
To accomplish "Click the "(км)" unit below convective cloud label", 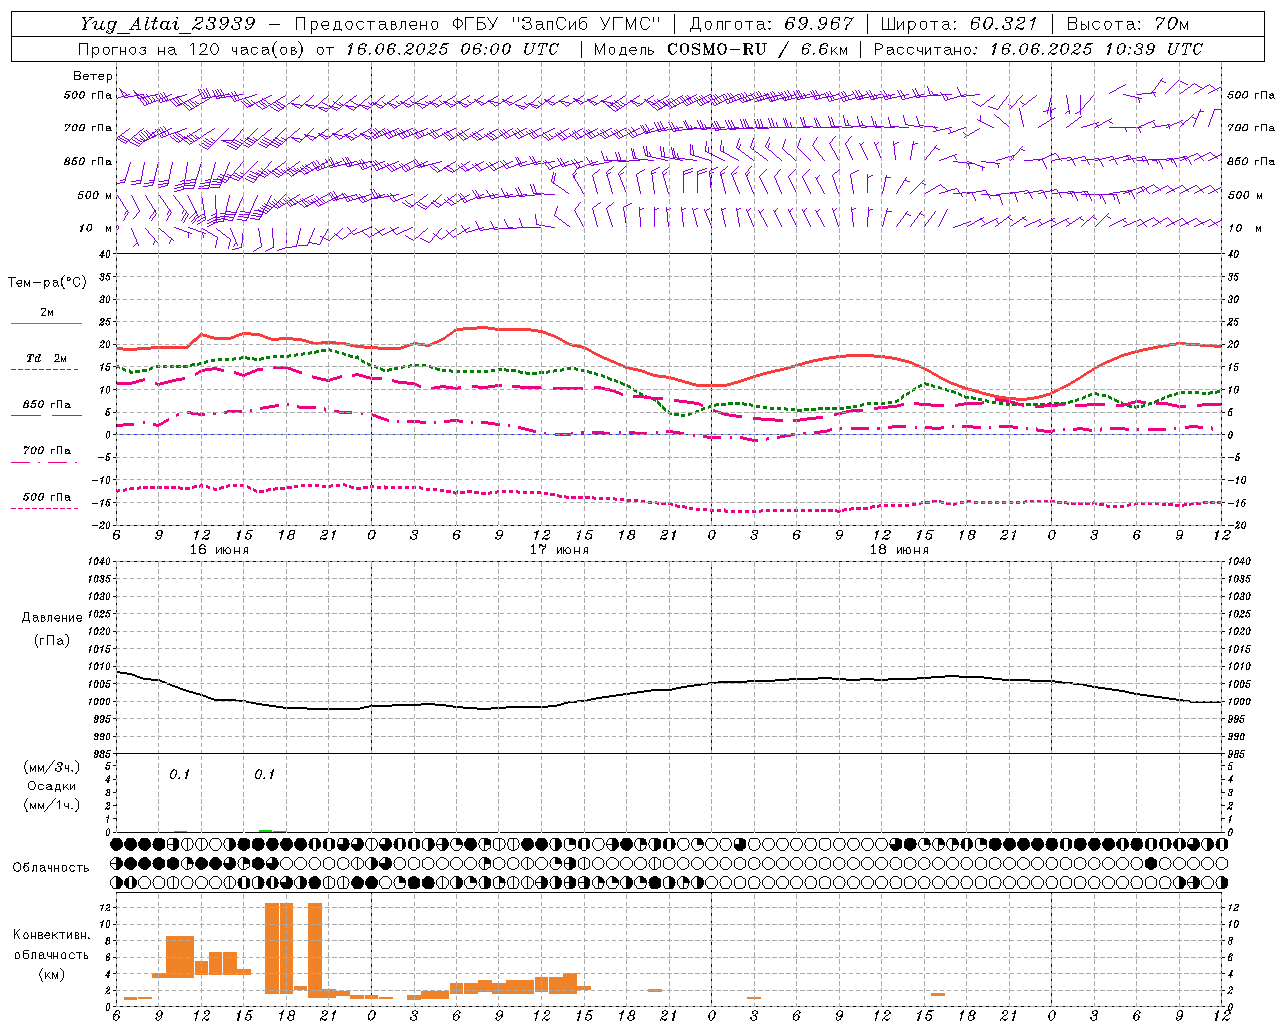I will [51, 974].
